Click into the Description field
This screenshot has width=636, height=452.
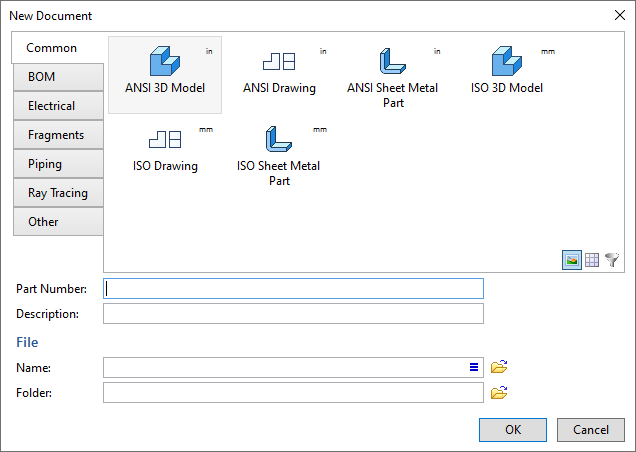pyautogui.click(x=293, y=314)
